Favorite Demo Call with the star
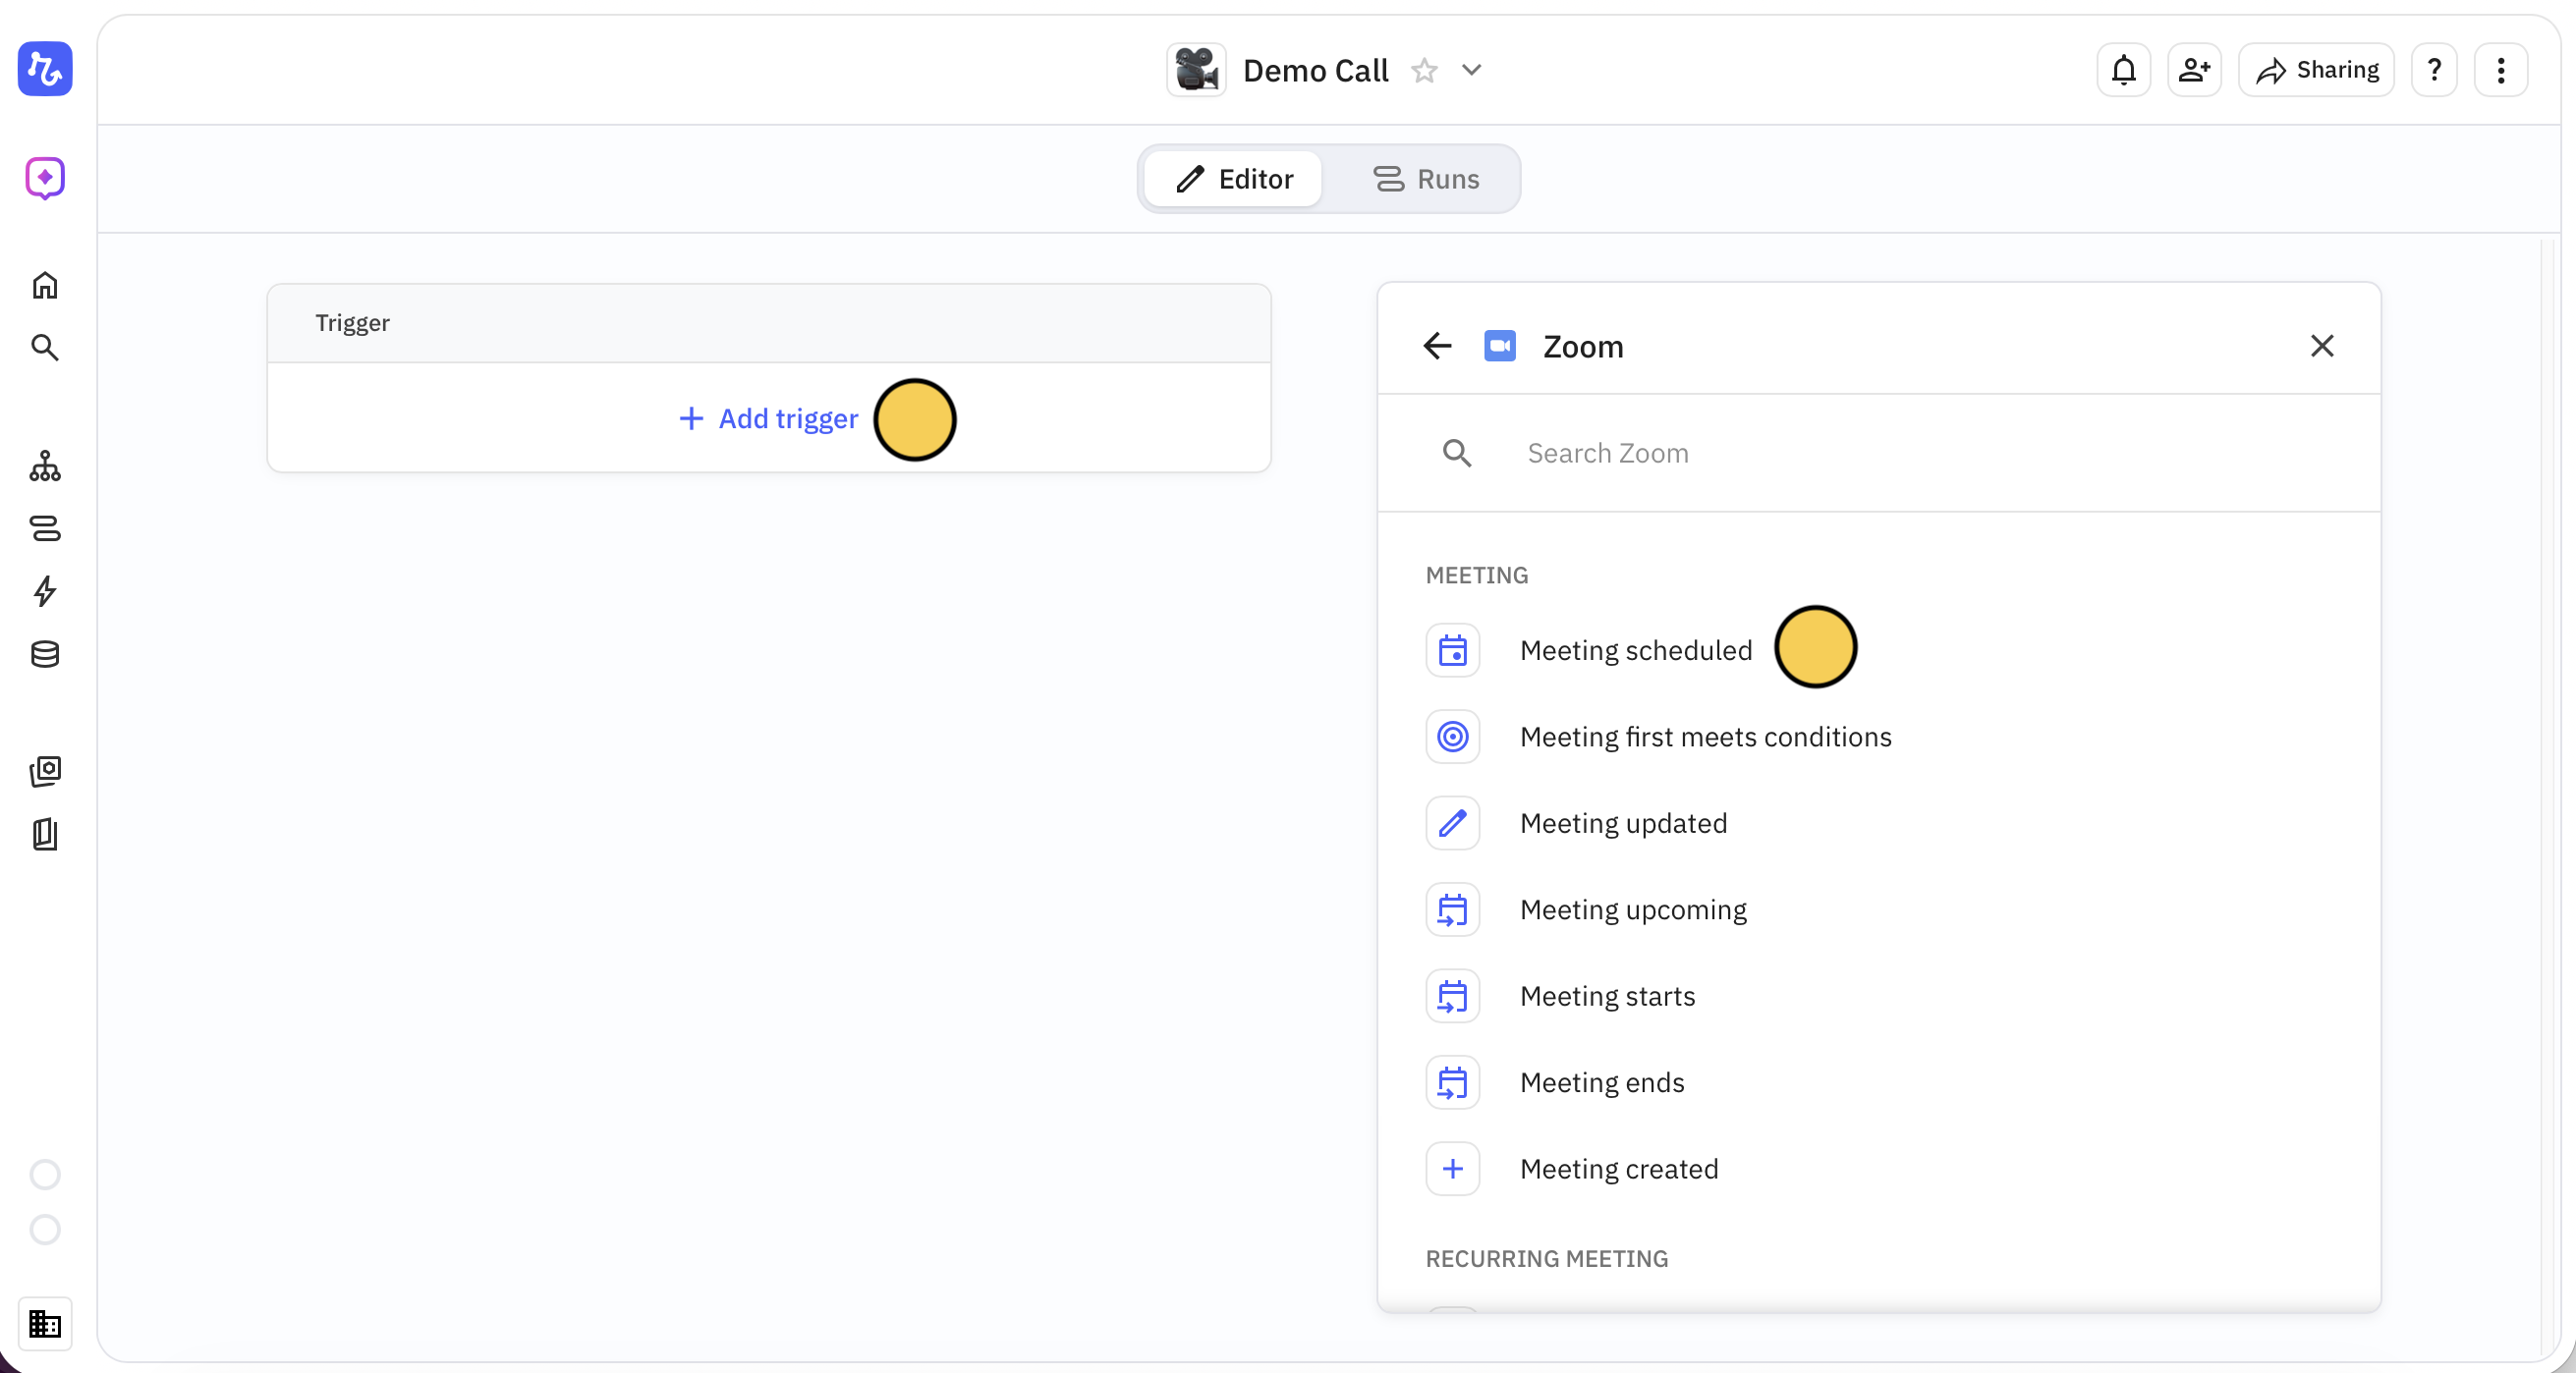Image resolution: width=2576 pixels, height=1373 pixels. point(1424,71)
